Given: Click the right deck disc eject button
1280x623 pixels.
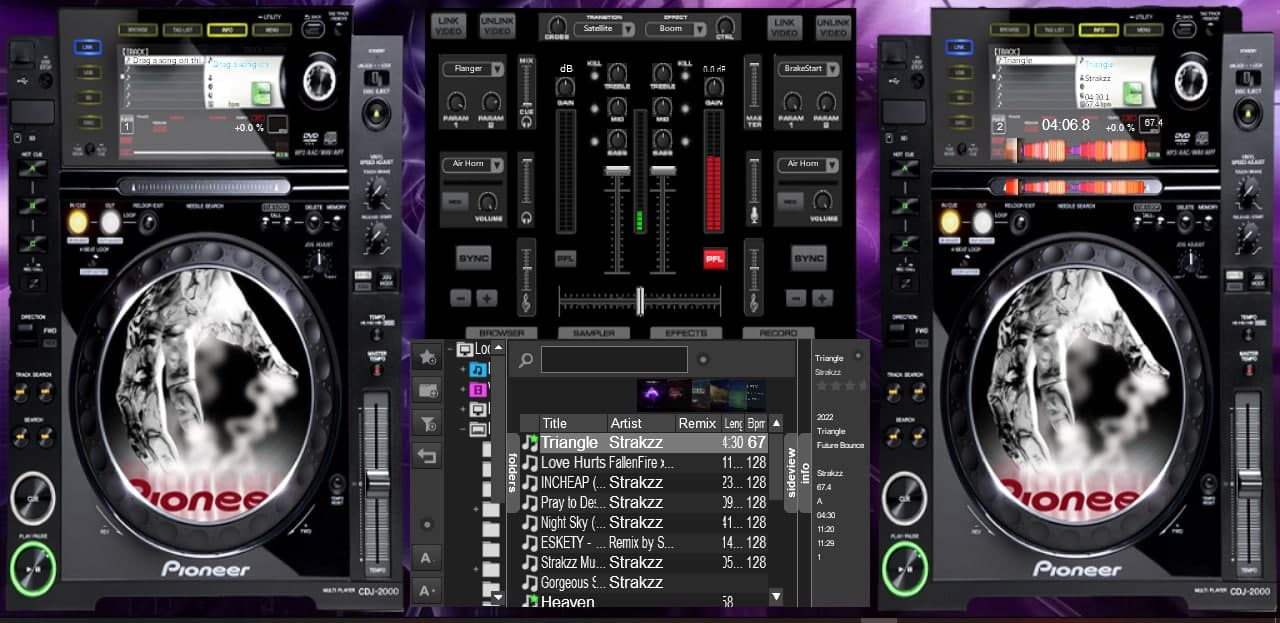Looking at the screenshot, I should click(x=1247, y=116).
